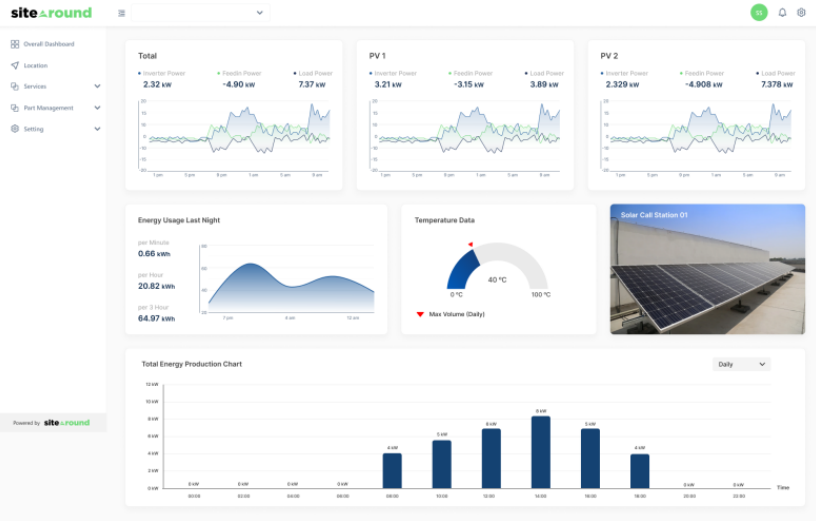
Task: Click the sidebar collapse menu icon
Action: (x=122, y=13)
